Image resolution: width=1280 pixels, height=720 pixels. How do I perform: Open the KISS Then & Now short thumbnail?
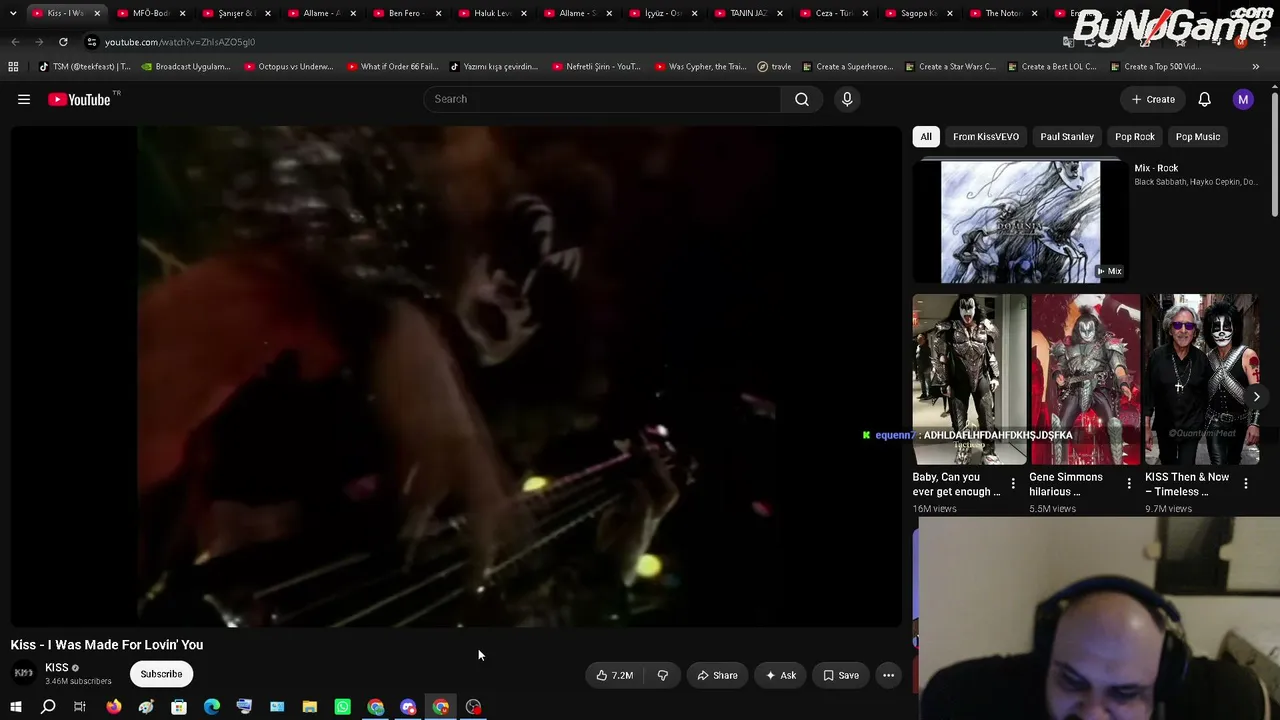click(x=1202, y=379)
